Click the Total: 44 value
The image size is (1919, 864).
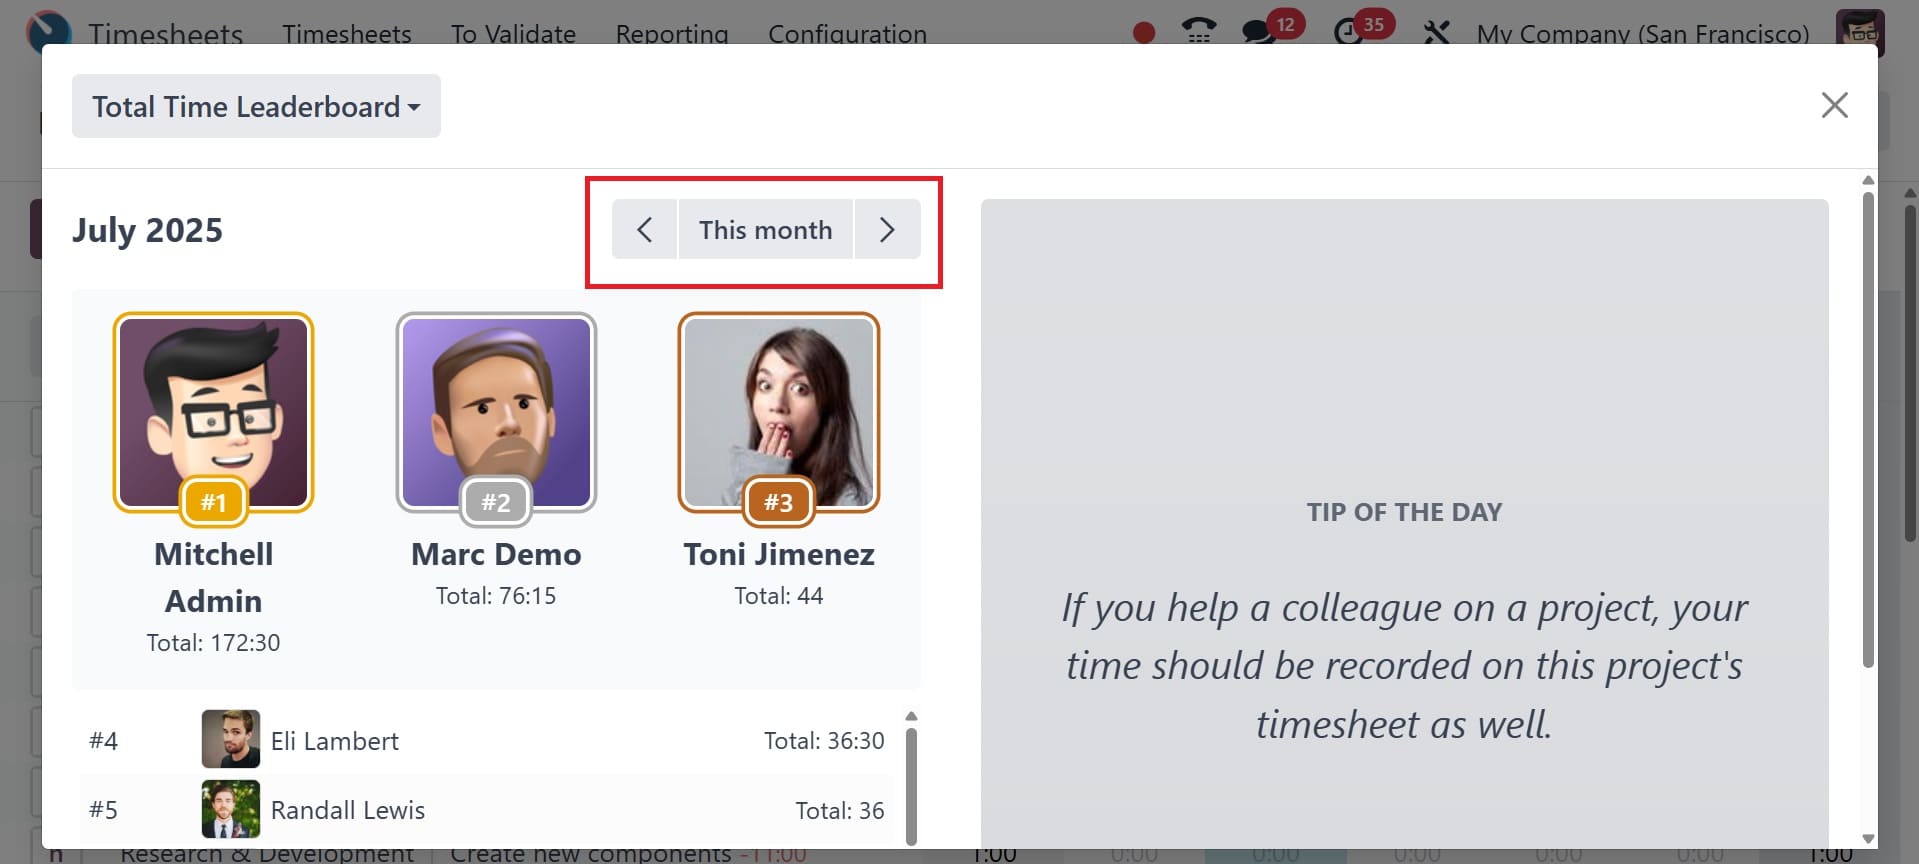click(779, 596)
